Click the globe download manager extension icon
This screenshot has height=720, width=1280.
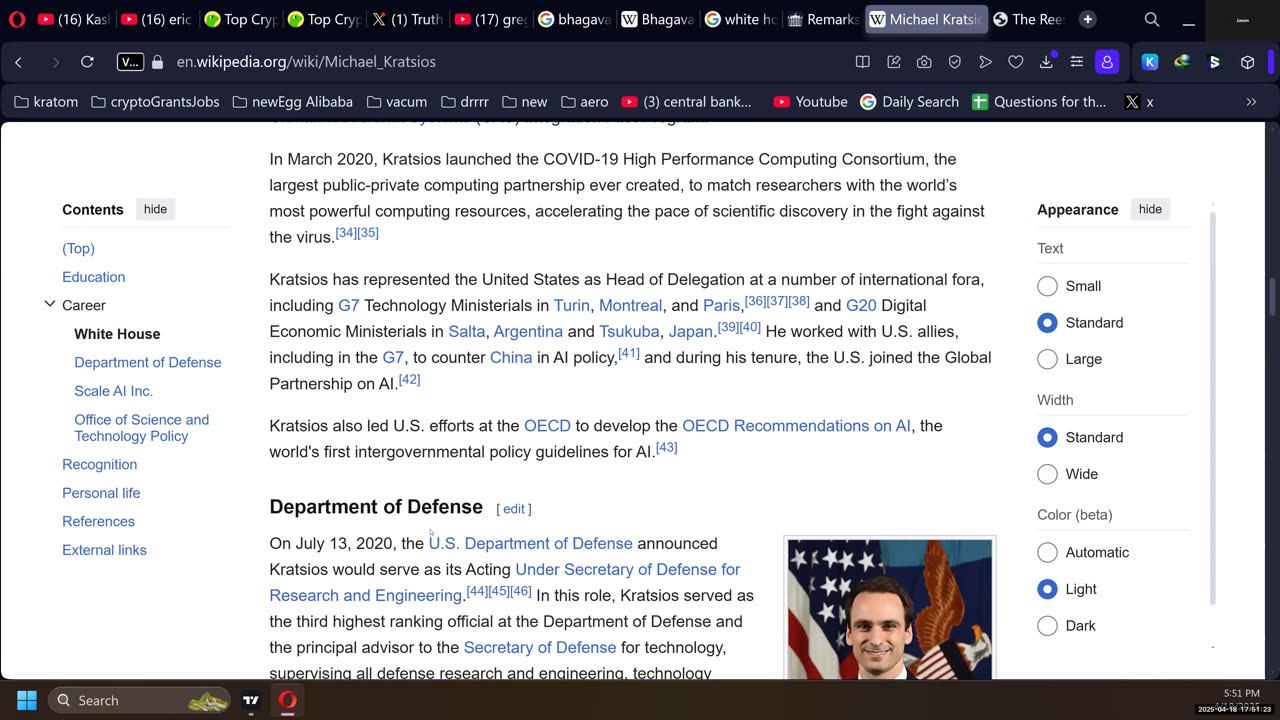point(1182,62)
